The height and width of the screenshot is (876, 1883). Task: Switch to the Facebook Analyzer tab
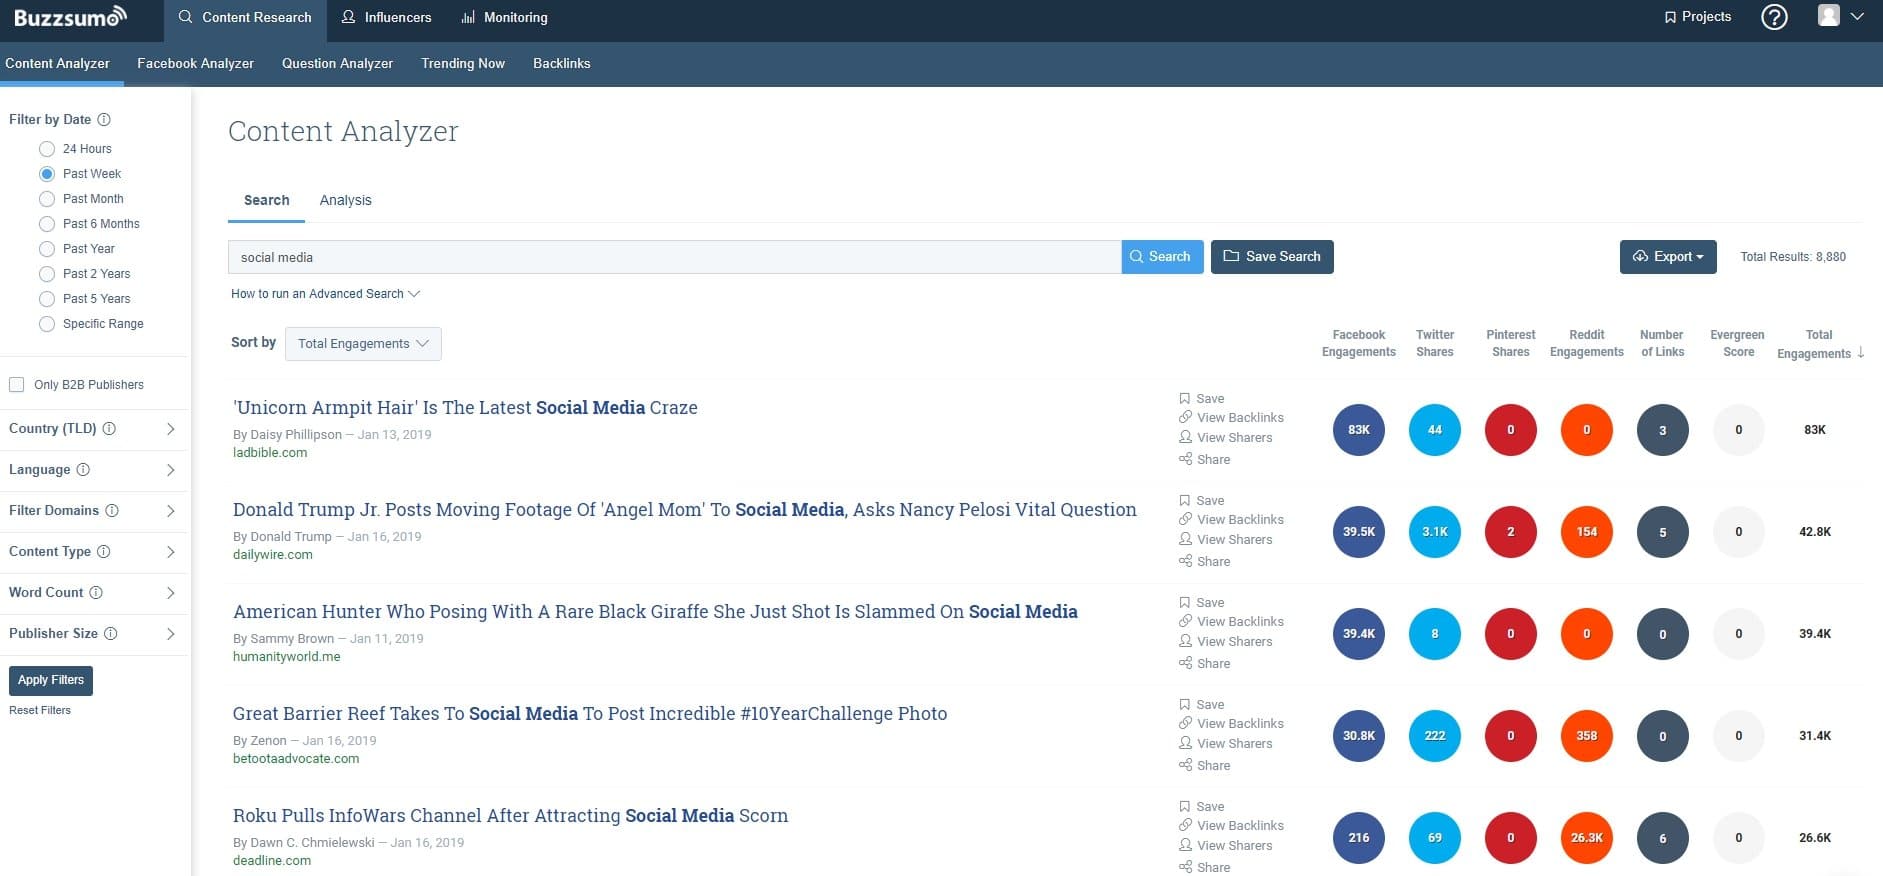click(195, 63)
